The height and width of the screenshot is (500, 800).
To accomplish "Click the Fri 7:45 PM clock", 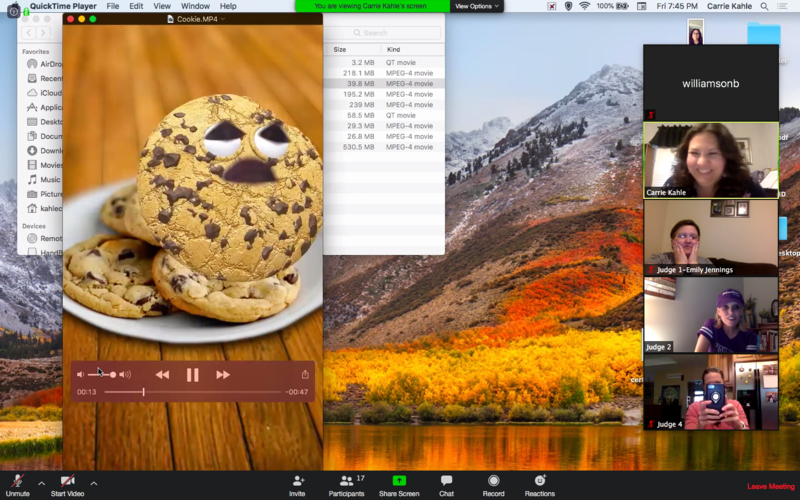I will click(x=677, y=6).
